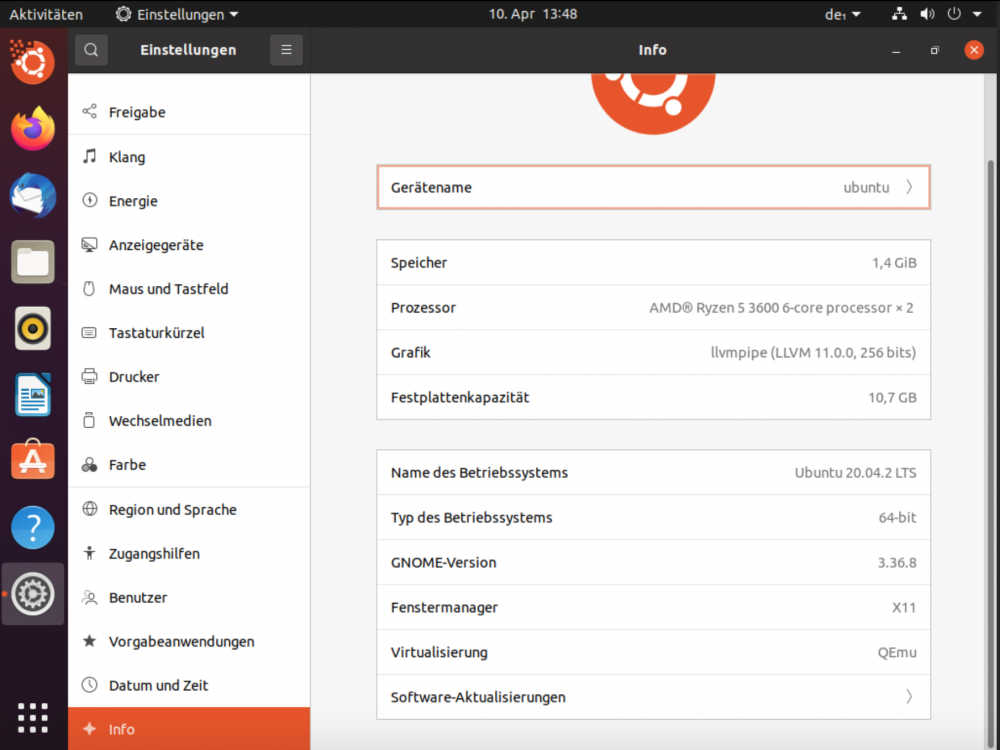This screenshot has height=750, width=1000.
Task: Click the llvmpipe graphics value
Action: pyautogui.click(x=813, y=352)
